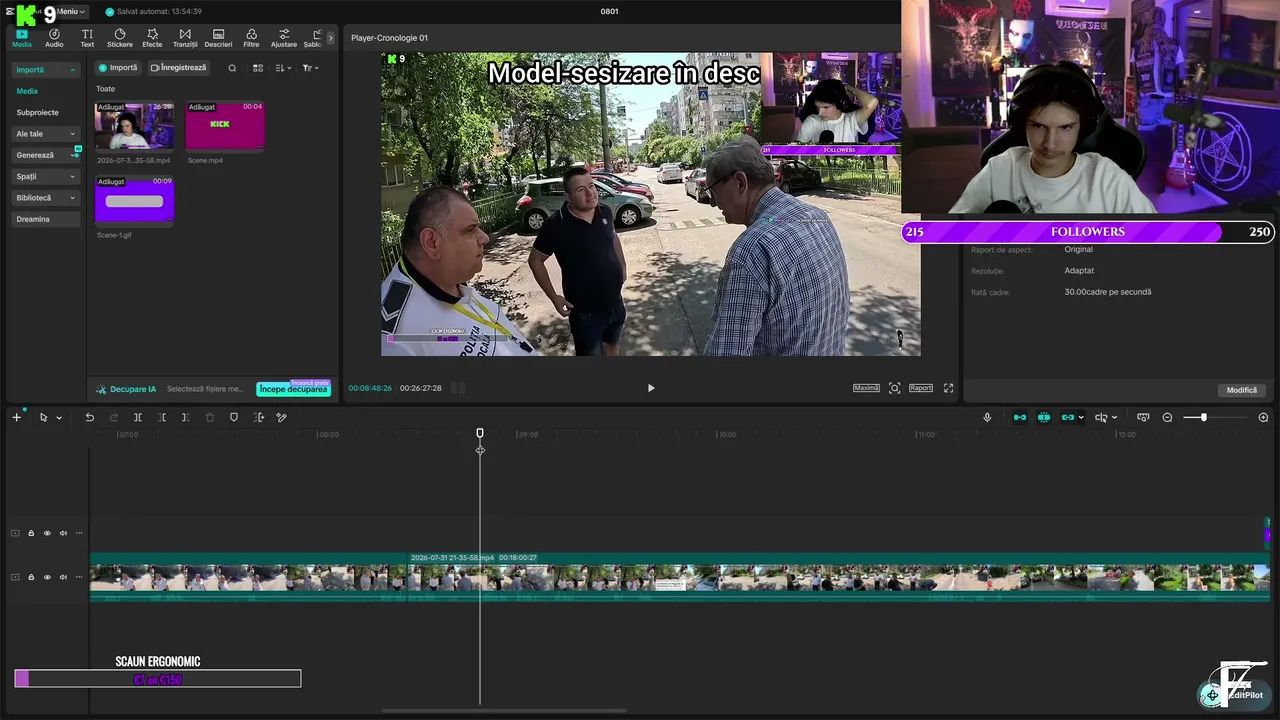Lock the main video track

(31, 577)
